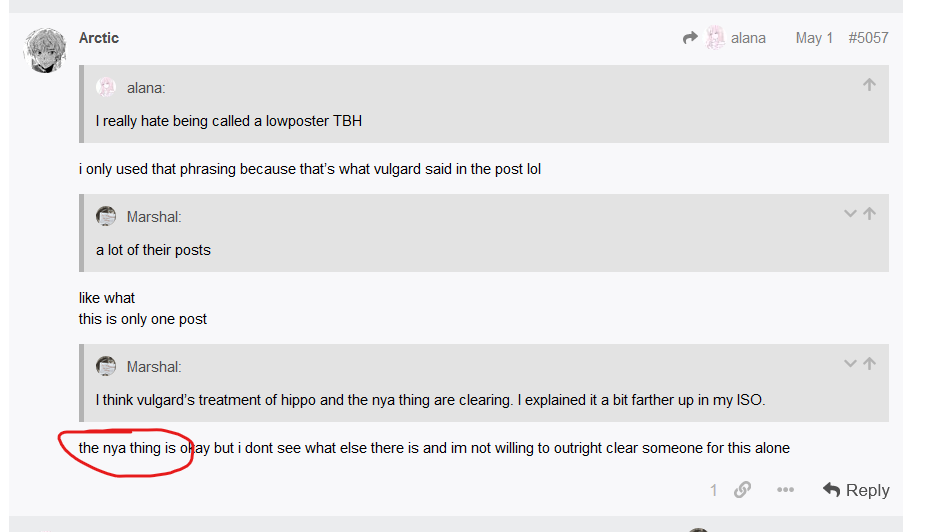Image resolution: width=928 pixels, height=532 pixels.
Task: Open post number #5057 link
Action: coord(868,38)
